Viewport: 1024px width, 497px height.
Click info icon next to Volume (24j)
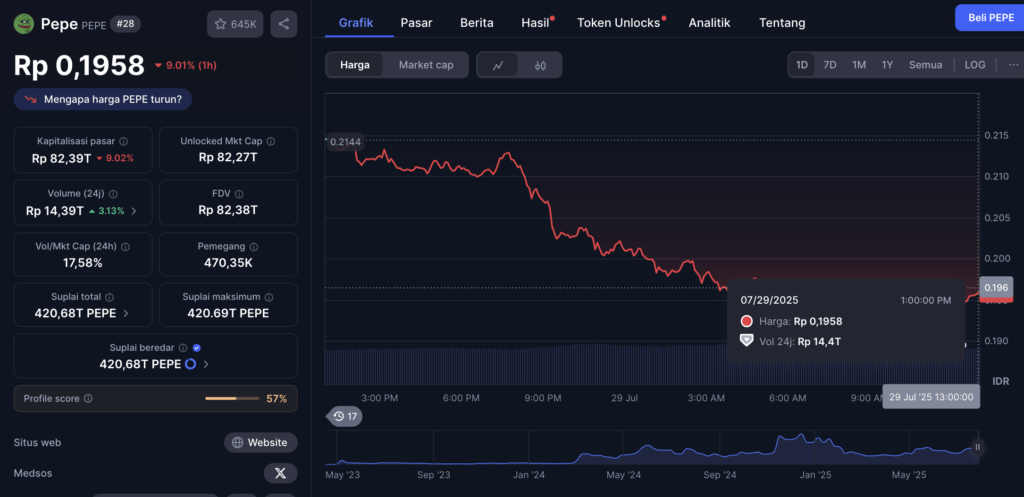click(113, 194)
